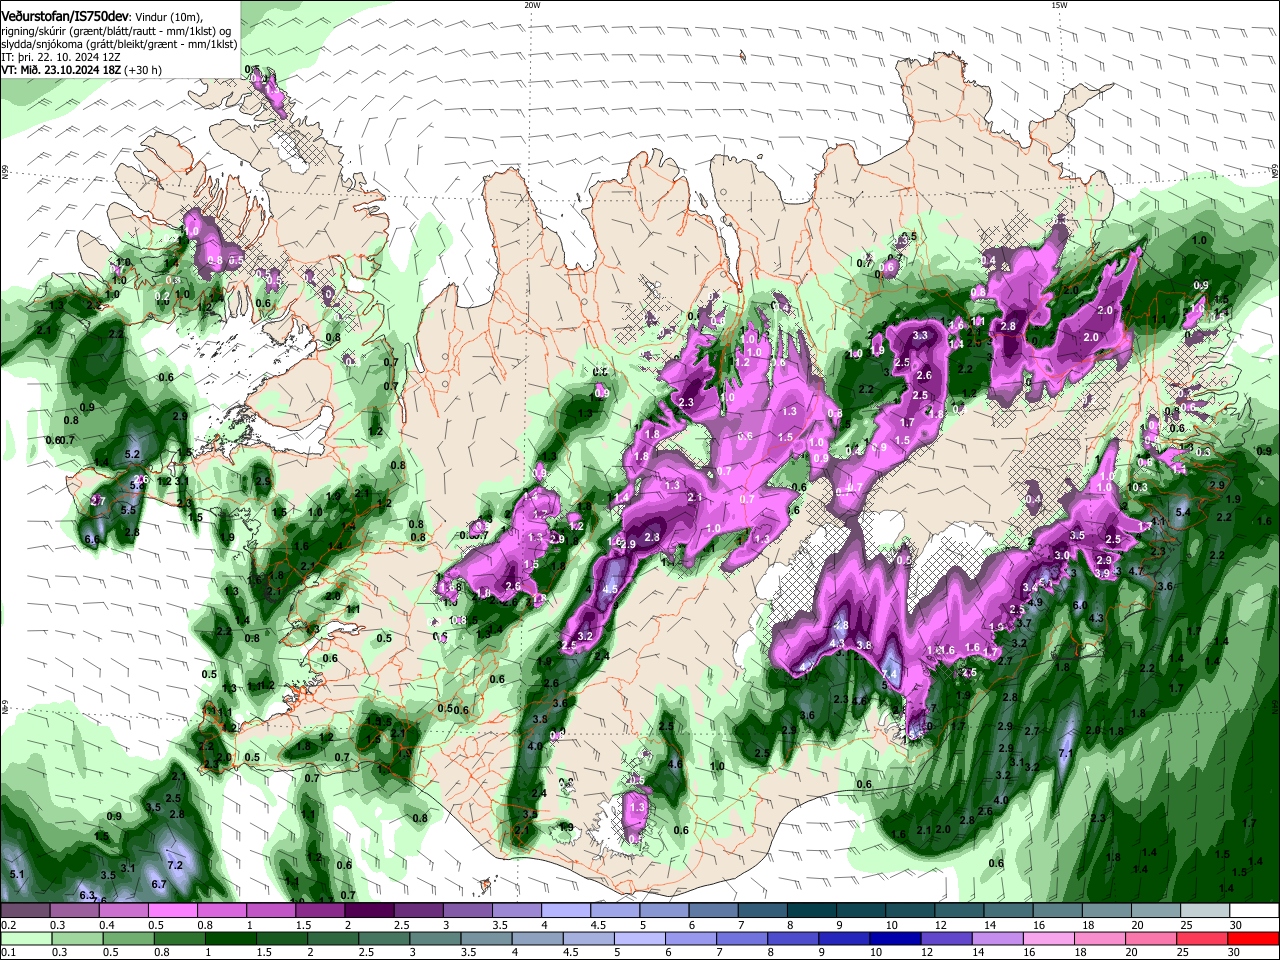Select the dark purple 2 swatch, upper legend row
Image resolution: width=1280 pixels, height=960 pixels.
point(369,910)
